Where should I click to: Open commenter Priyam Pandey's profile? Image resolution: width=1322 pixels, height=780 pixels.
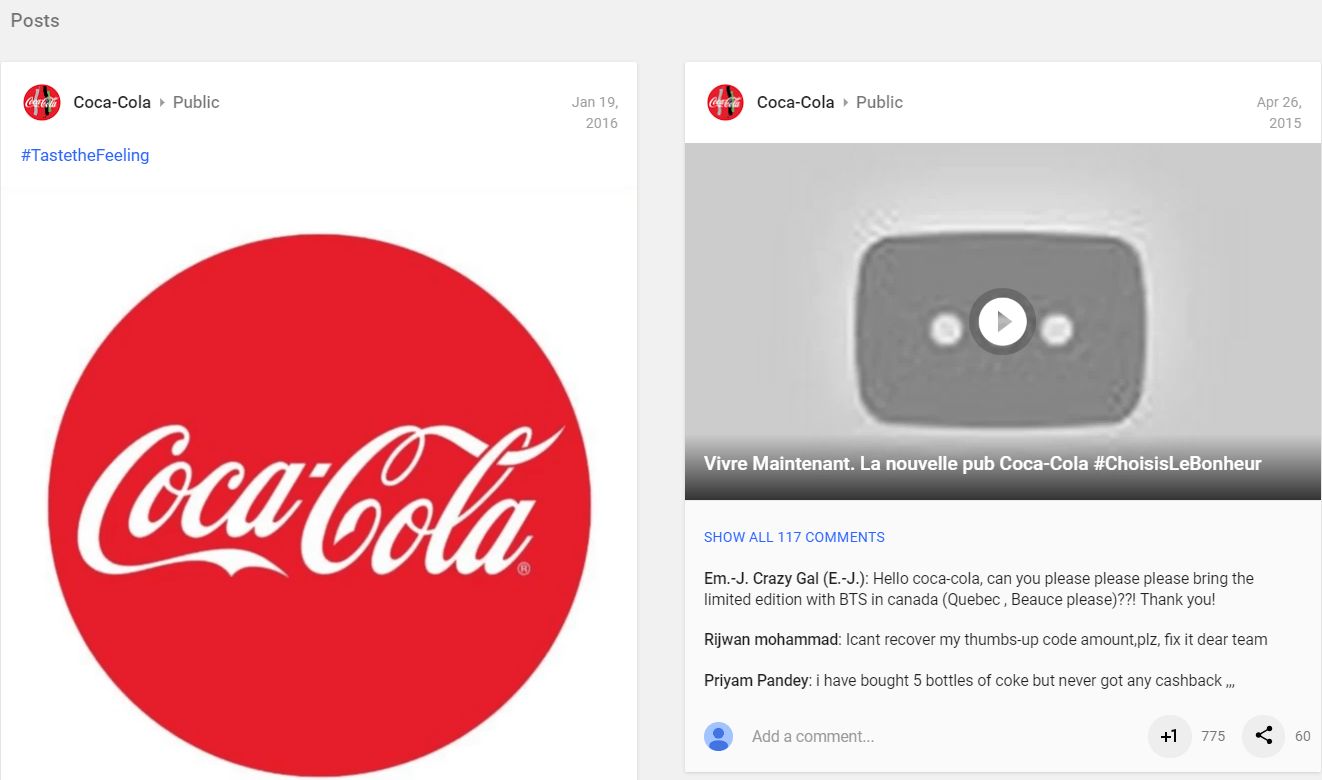tap(757, 680)
